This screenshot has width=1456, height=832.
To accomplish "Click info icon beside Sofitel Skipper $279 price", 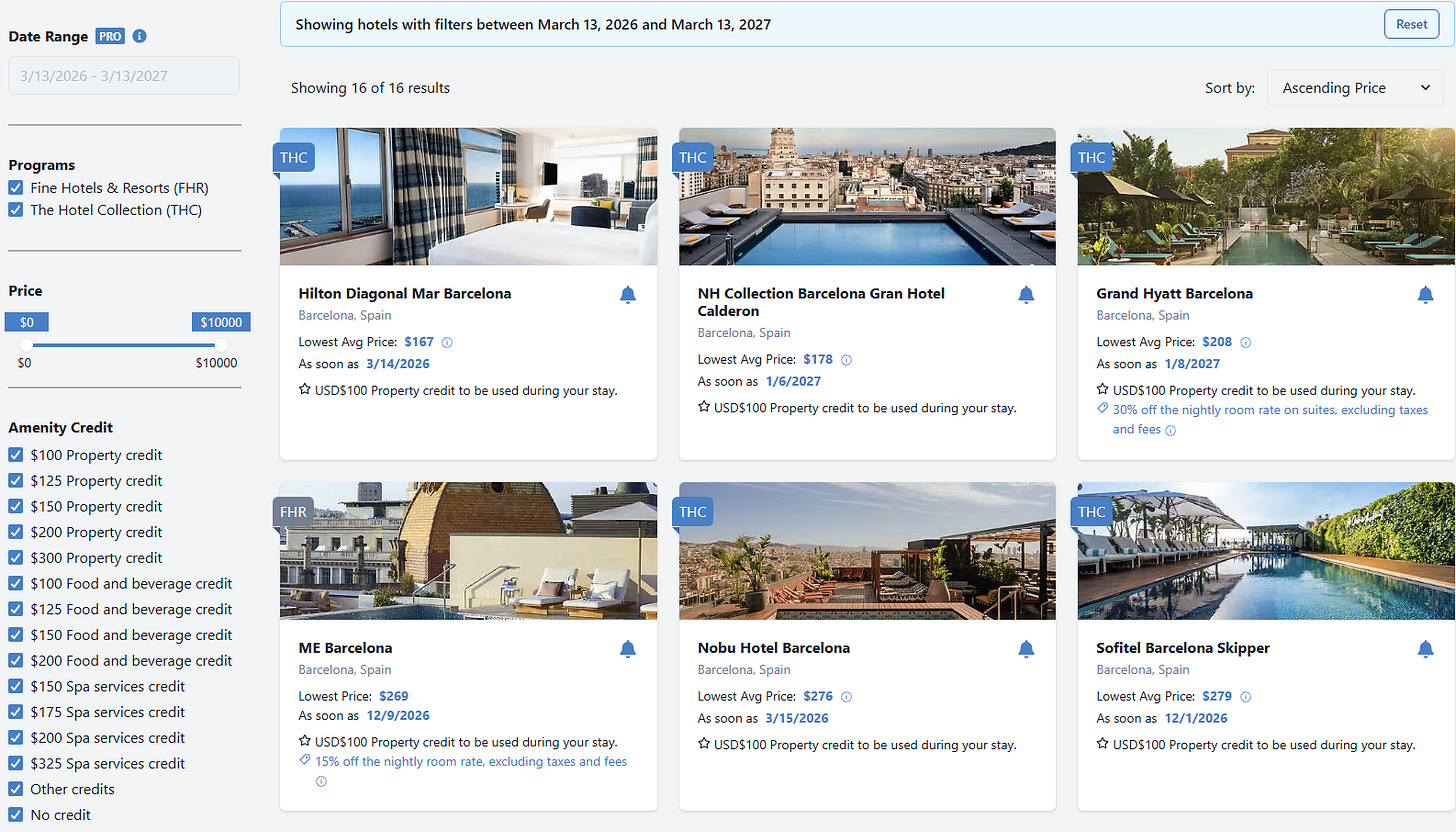I will click(1246, 697).
